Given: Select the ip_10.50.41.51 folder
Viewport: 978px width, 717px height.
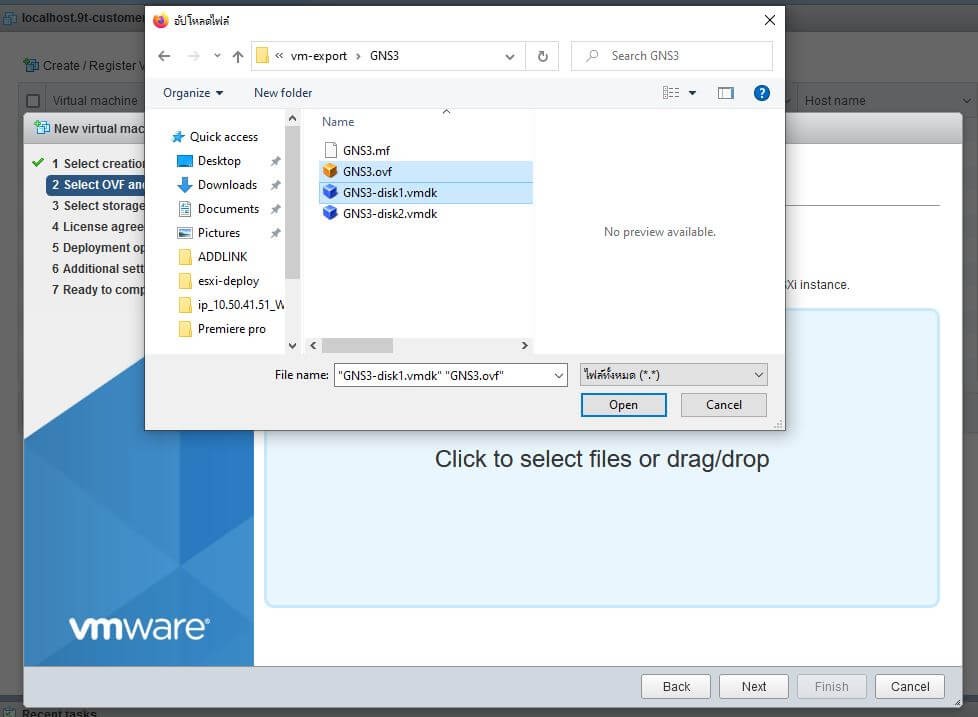Looking at the screenshot, I should click(x=231, y=305).
